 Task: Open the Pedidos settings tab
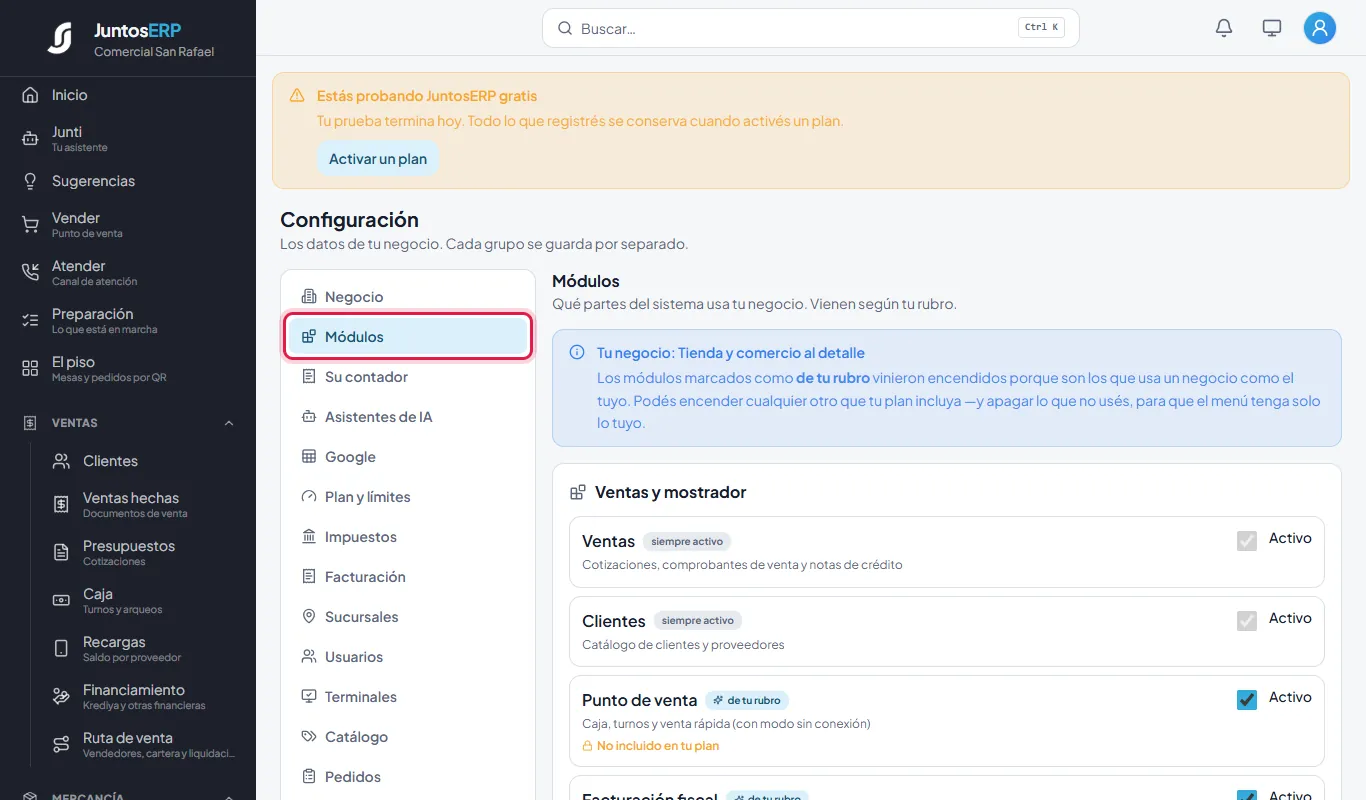coord(408,777)
